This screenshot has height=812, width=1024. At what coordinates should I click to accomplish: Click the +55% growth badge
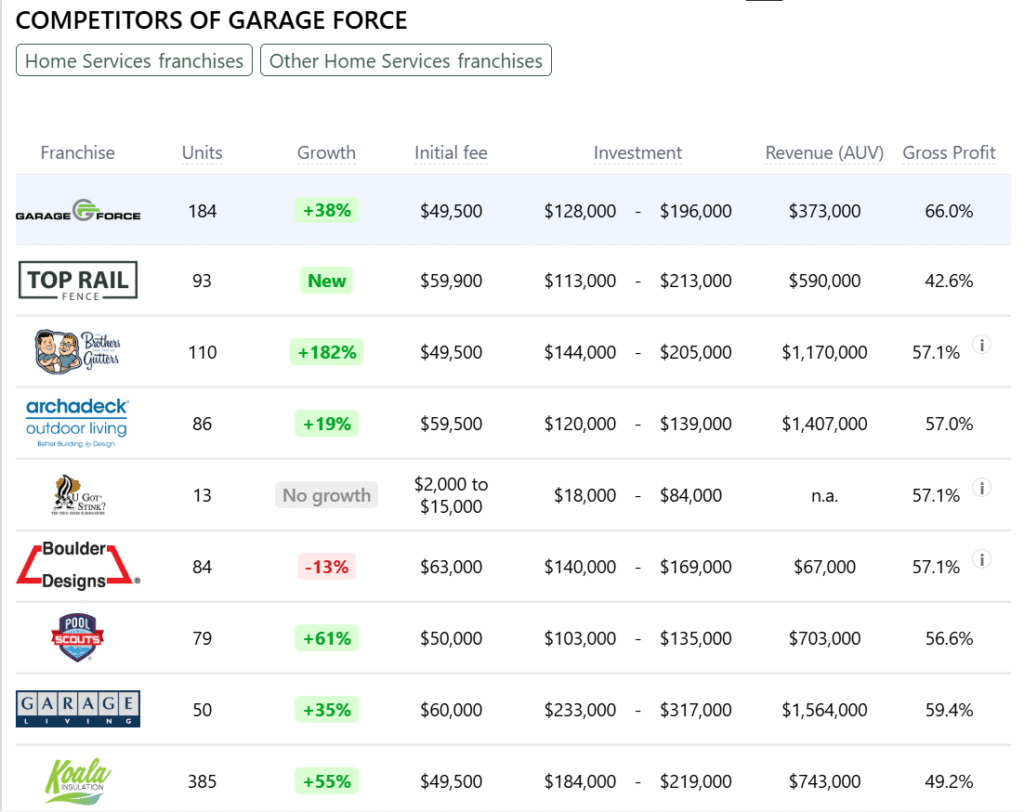click(x=327, y=781)
